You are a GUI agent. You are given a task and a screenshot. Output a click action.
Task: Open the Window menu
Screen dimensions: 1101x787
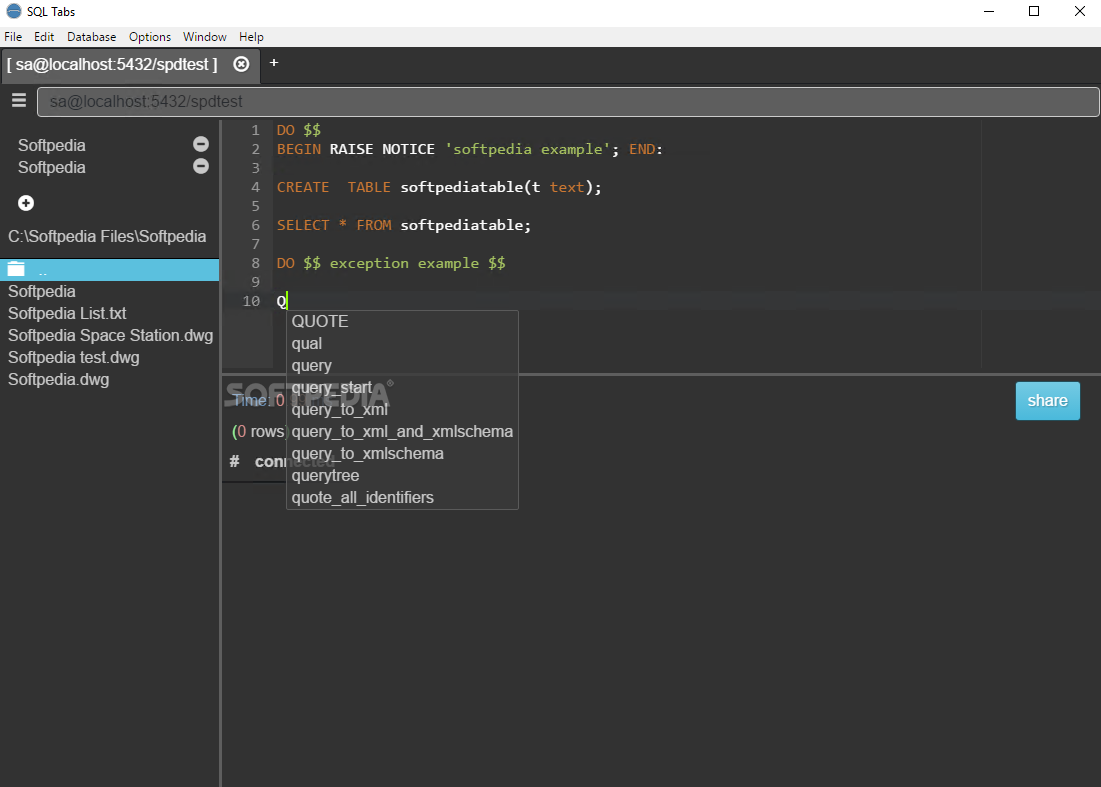point(204,37)
